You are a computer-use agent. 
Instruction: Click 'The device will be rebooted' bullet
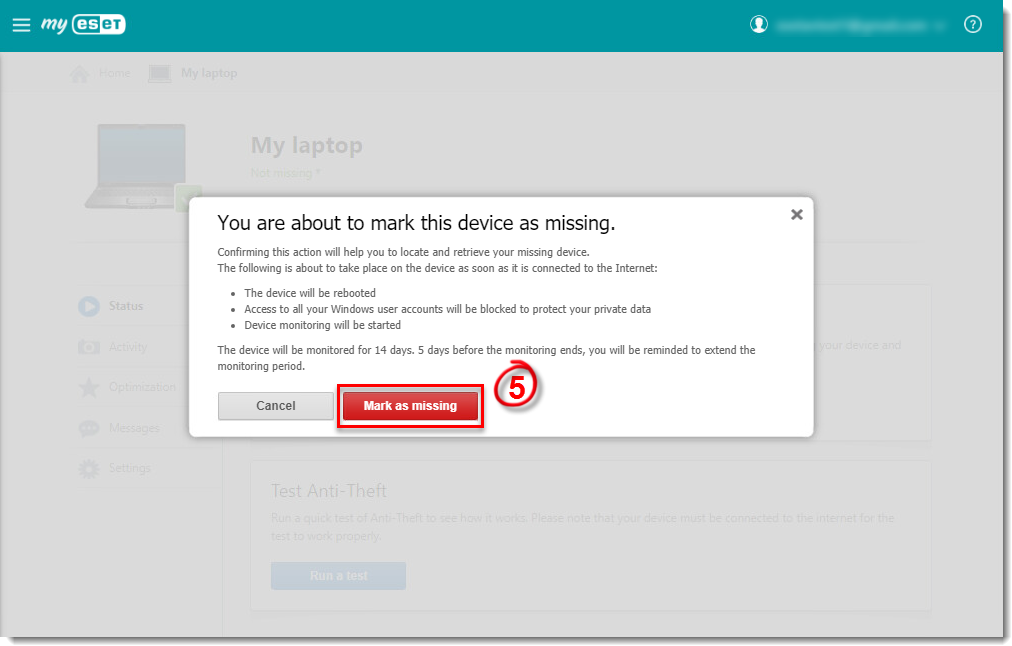[x=310, y=293]
